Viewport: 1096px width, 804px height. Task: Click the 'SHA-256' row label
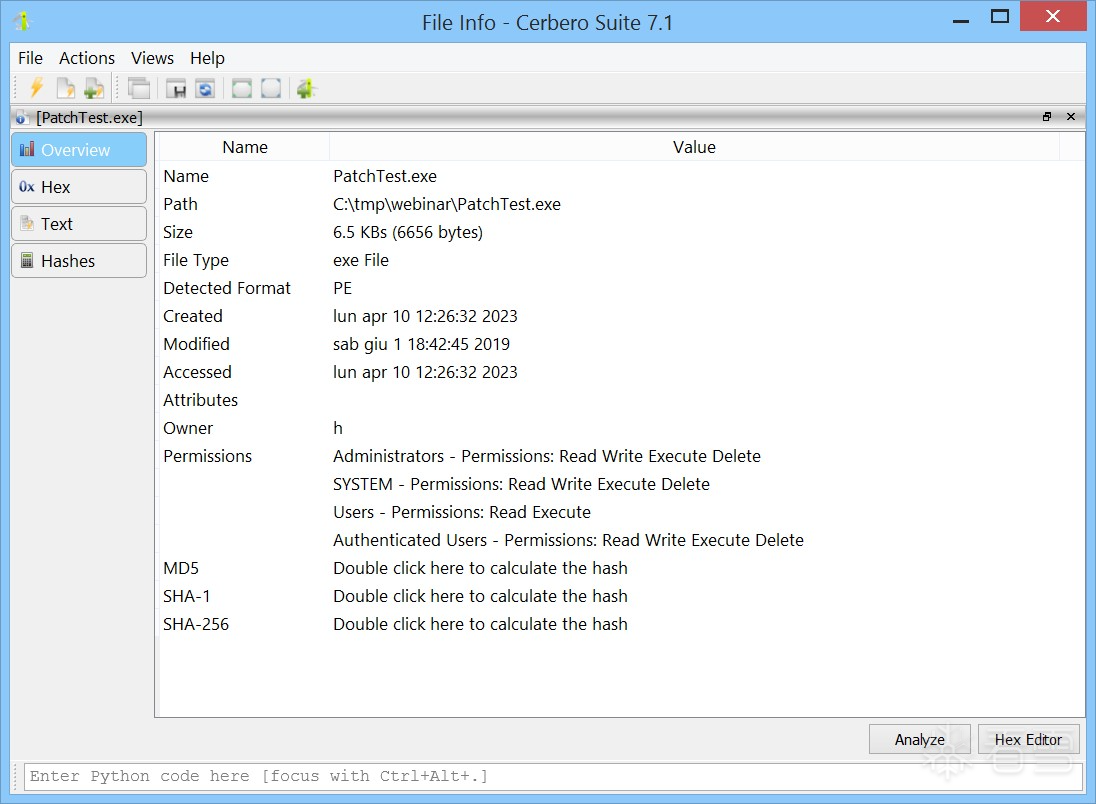click(196, 624)
